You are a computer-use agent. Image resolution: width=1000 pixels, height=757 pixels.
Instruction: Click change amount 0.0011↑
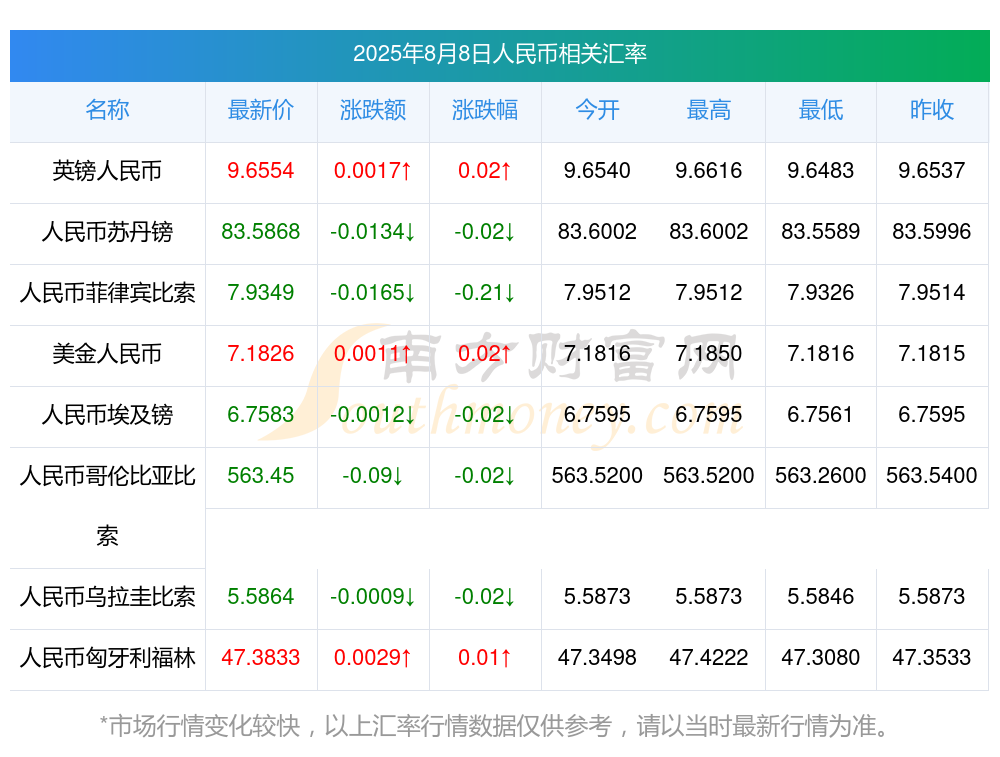[373, 353]
